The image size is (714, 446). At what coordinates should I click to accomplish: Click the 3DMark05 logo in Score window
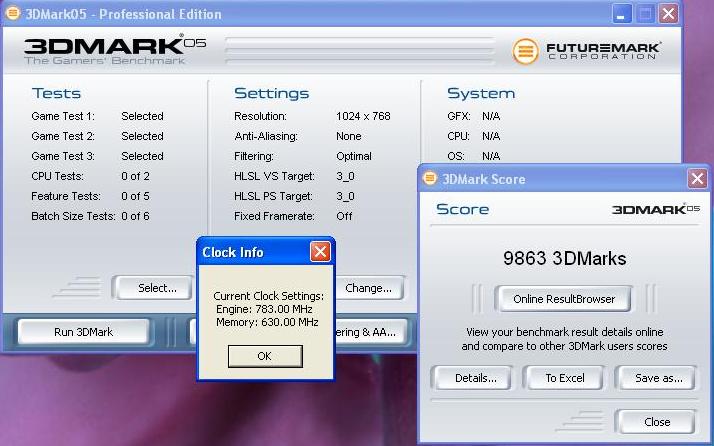coord(656,209)
